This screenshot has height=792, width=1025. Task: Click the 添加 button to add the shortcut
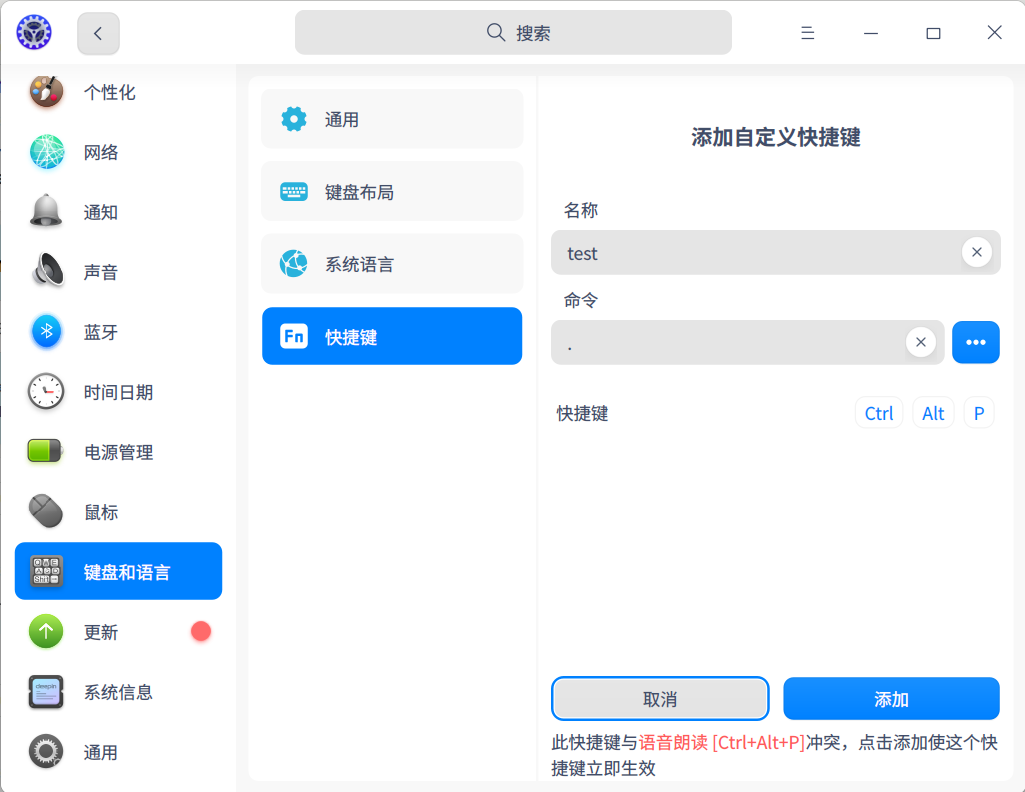click(890, 698)
